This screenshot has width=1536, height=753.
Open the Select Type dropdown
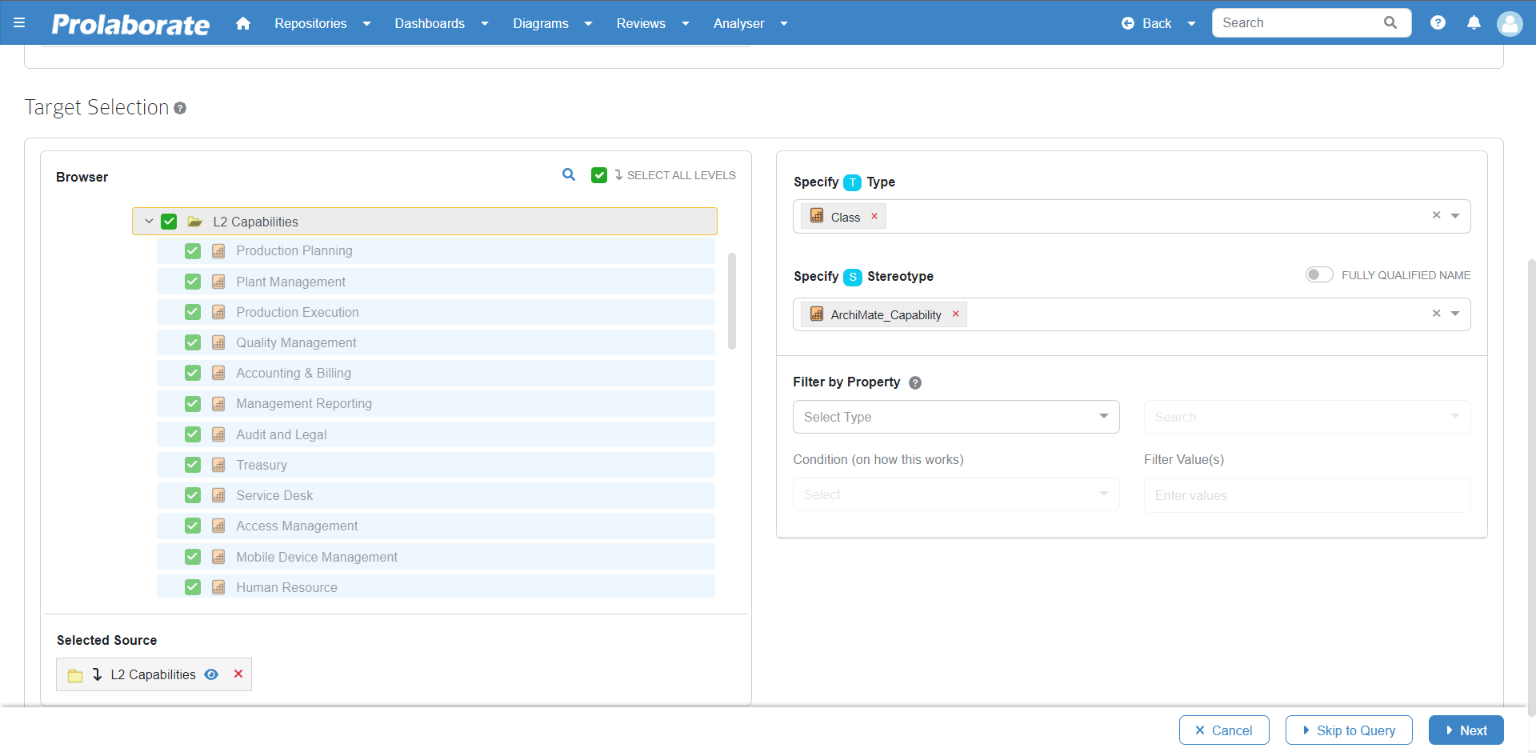tap(955, 416)
